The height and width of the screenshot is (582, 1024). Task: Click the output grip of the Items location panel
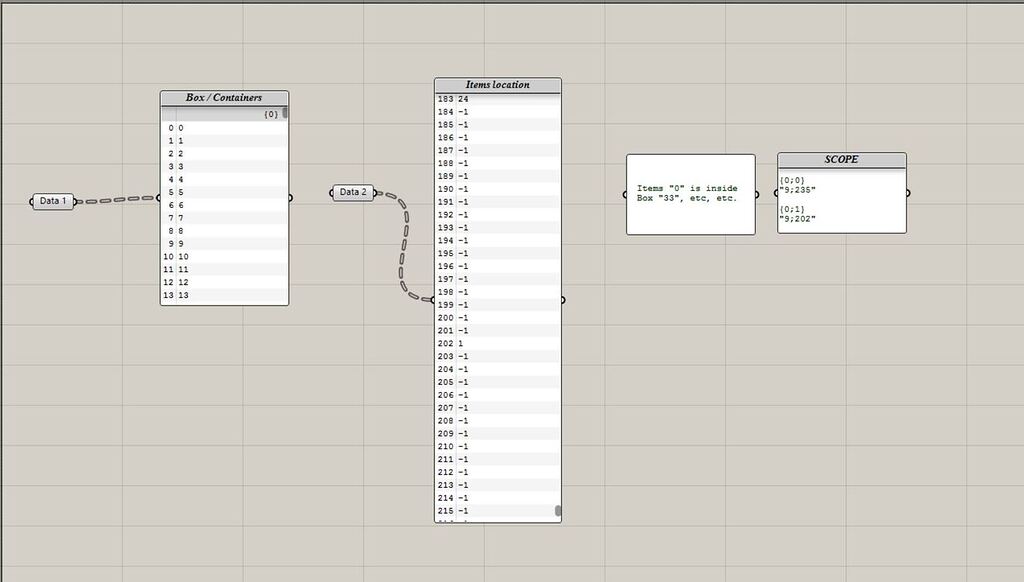coord(564,298)
